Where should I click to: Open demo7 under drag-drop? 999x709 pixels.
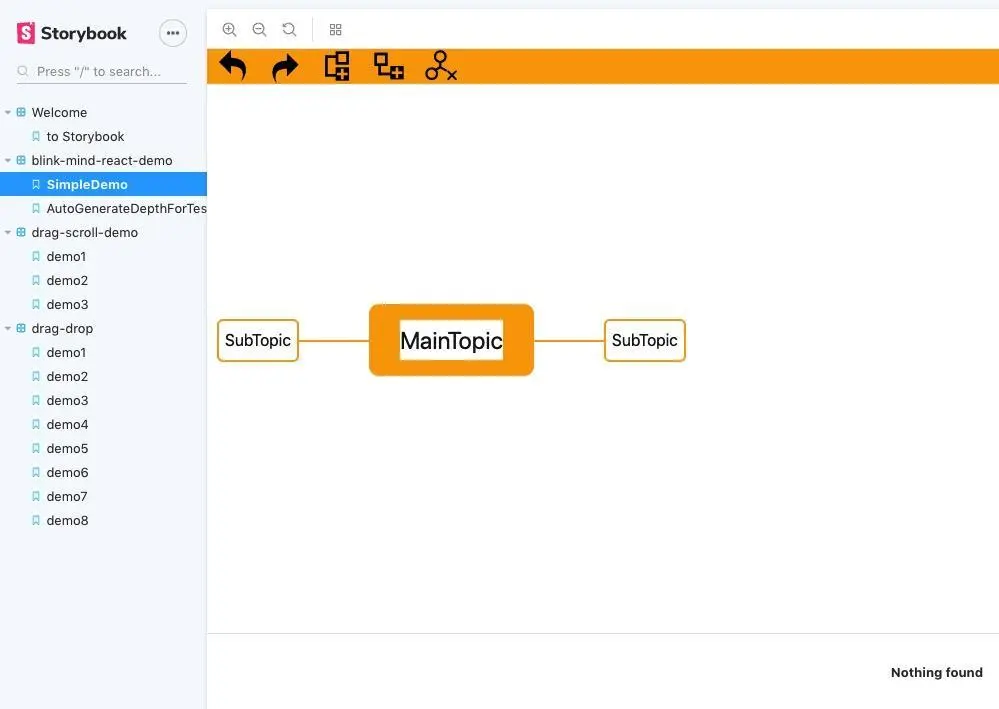67,496
